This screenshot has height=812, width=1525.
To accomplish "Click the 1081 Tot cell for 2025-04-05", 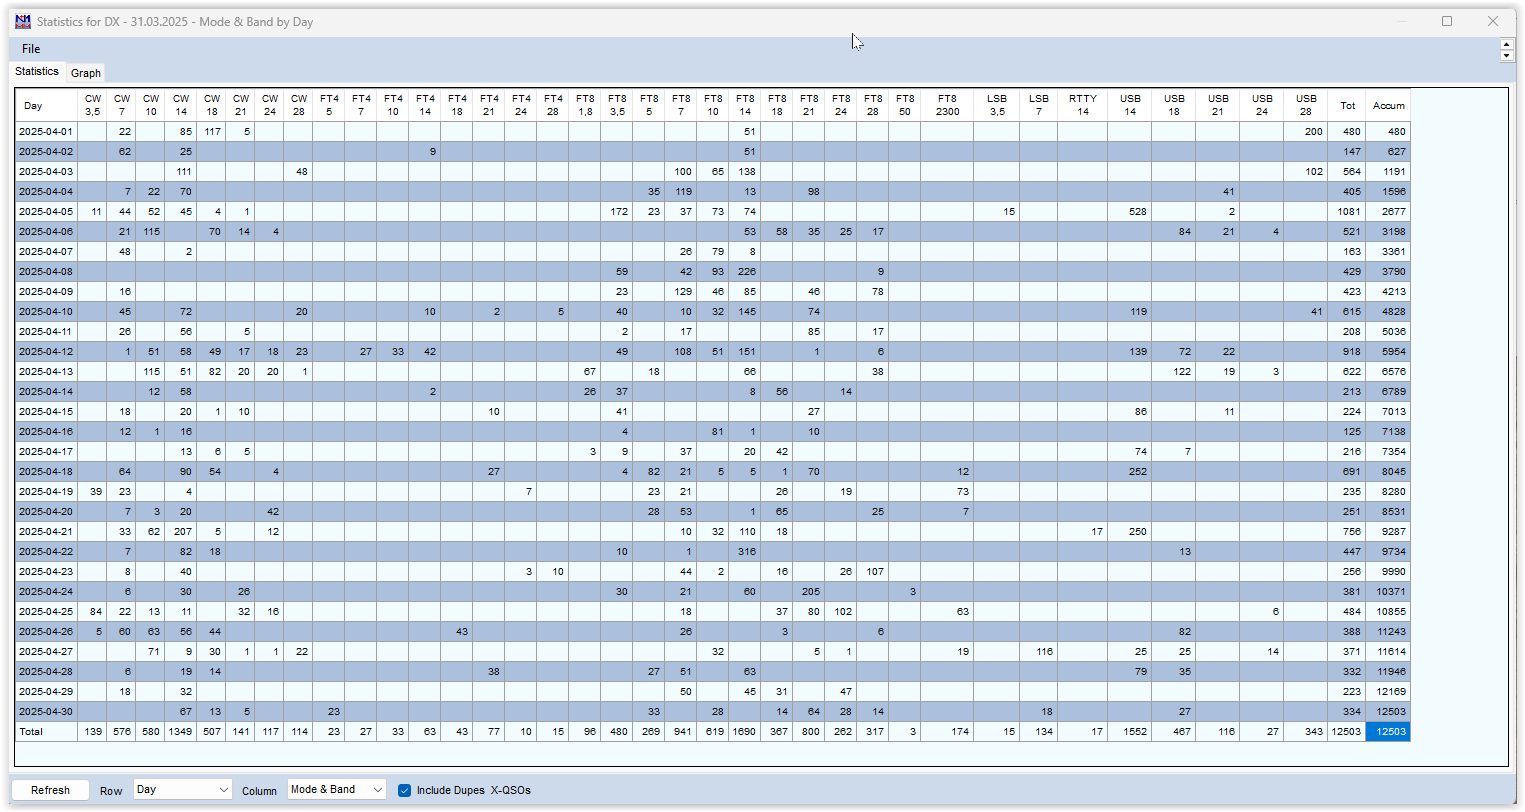I will pos(1347,212).
